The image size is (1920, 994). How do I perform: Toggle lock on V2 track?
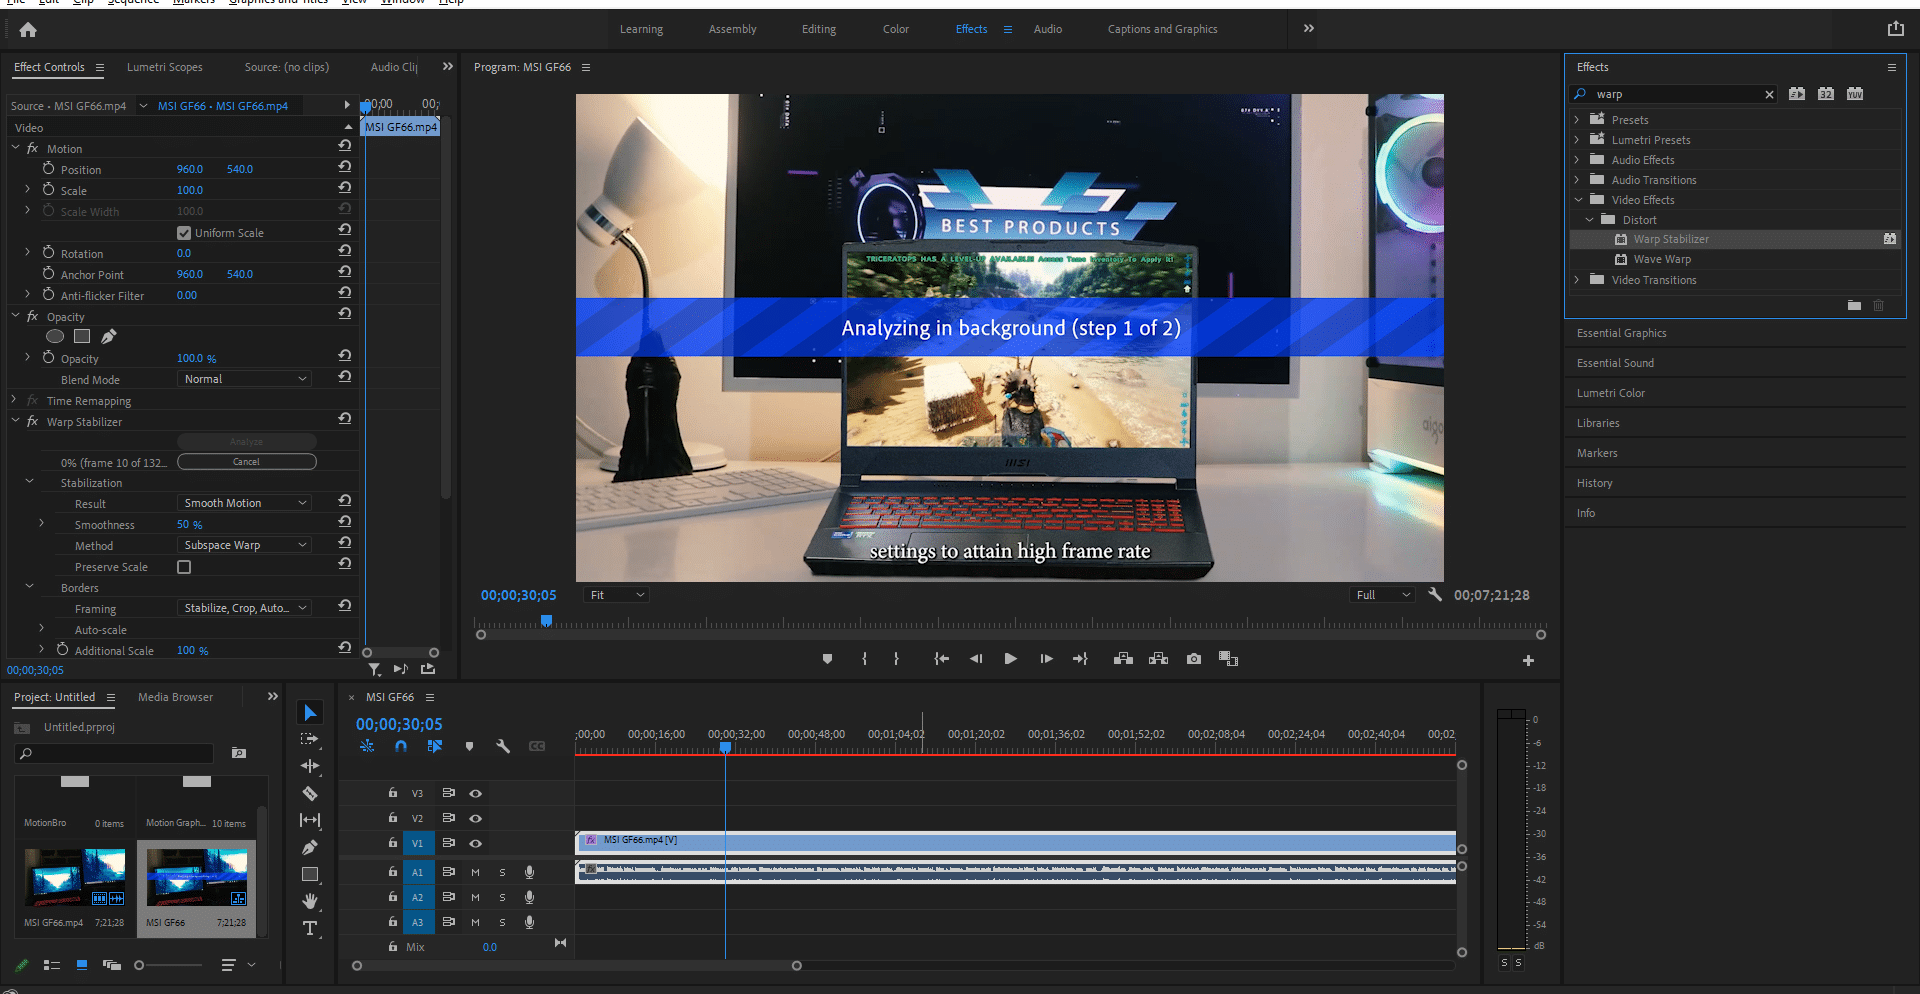[393, 817]
